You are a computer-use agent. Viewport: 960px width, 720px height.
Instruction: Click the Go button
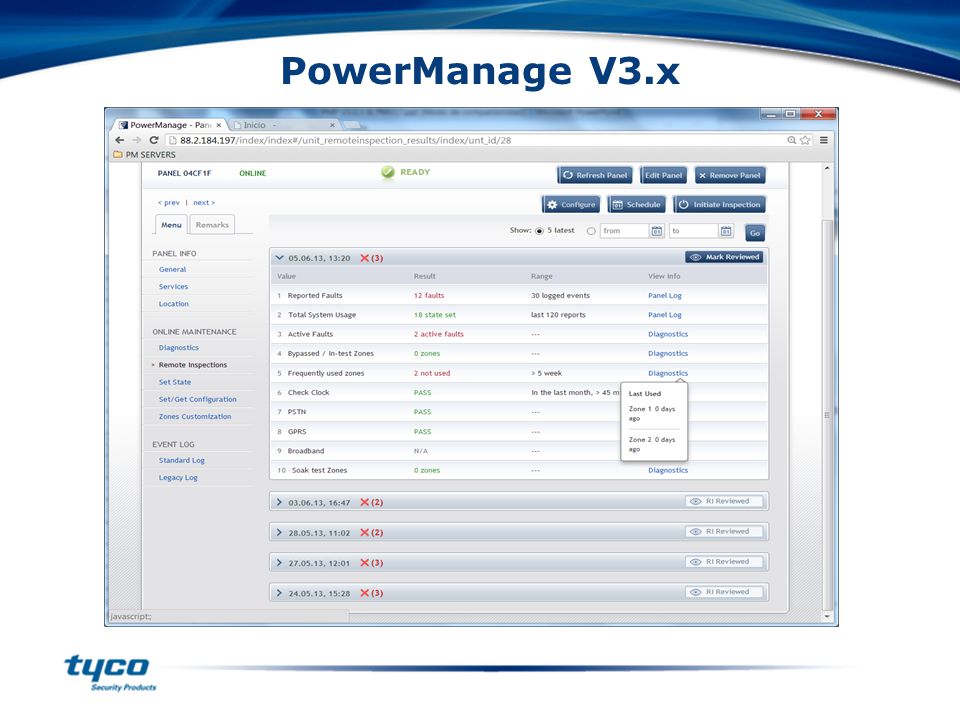[x=755, y=233]
